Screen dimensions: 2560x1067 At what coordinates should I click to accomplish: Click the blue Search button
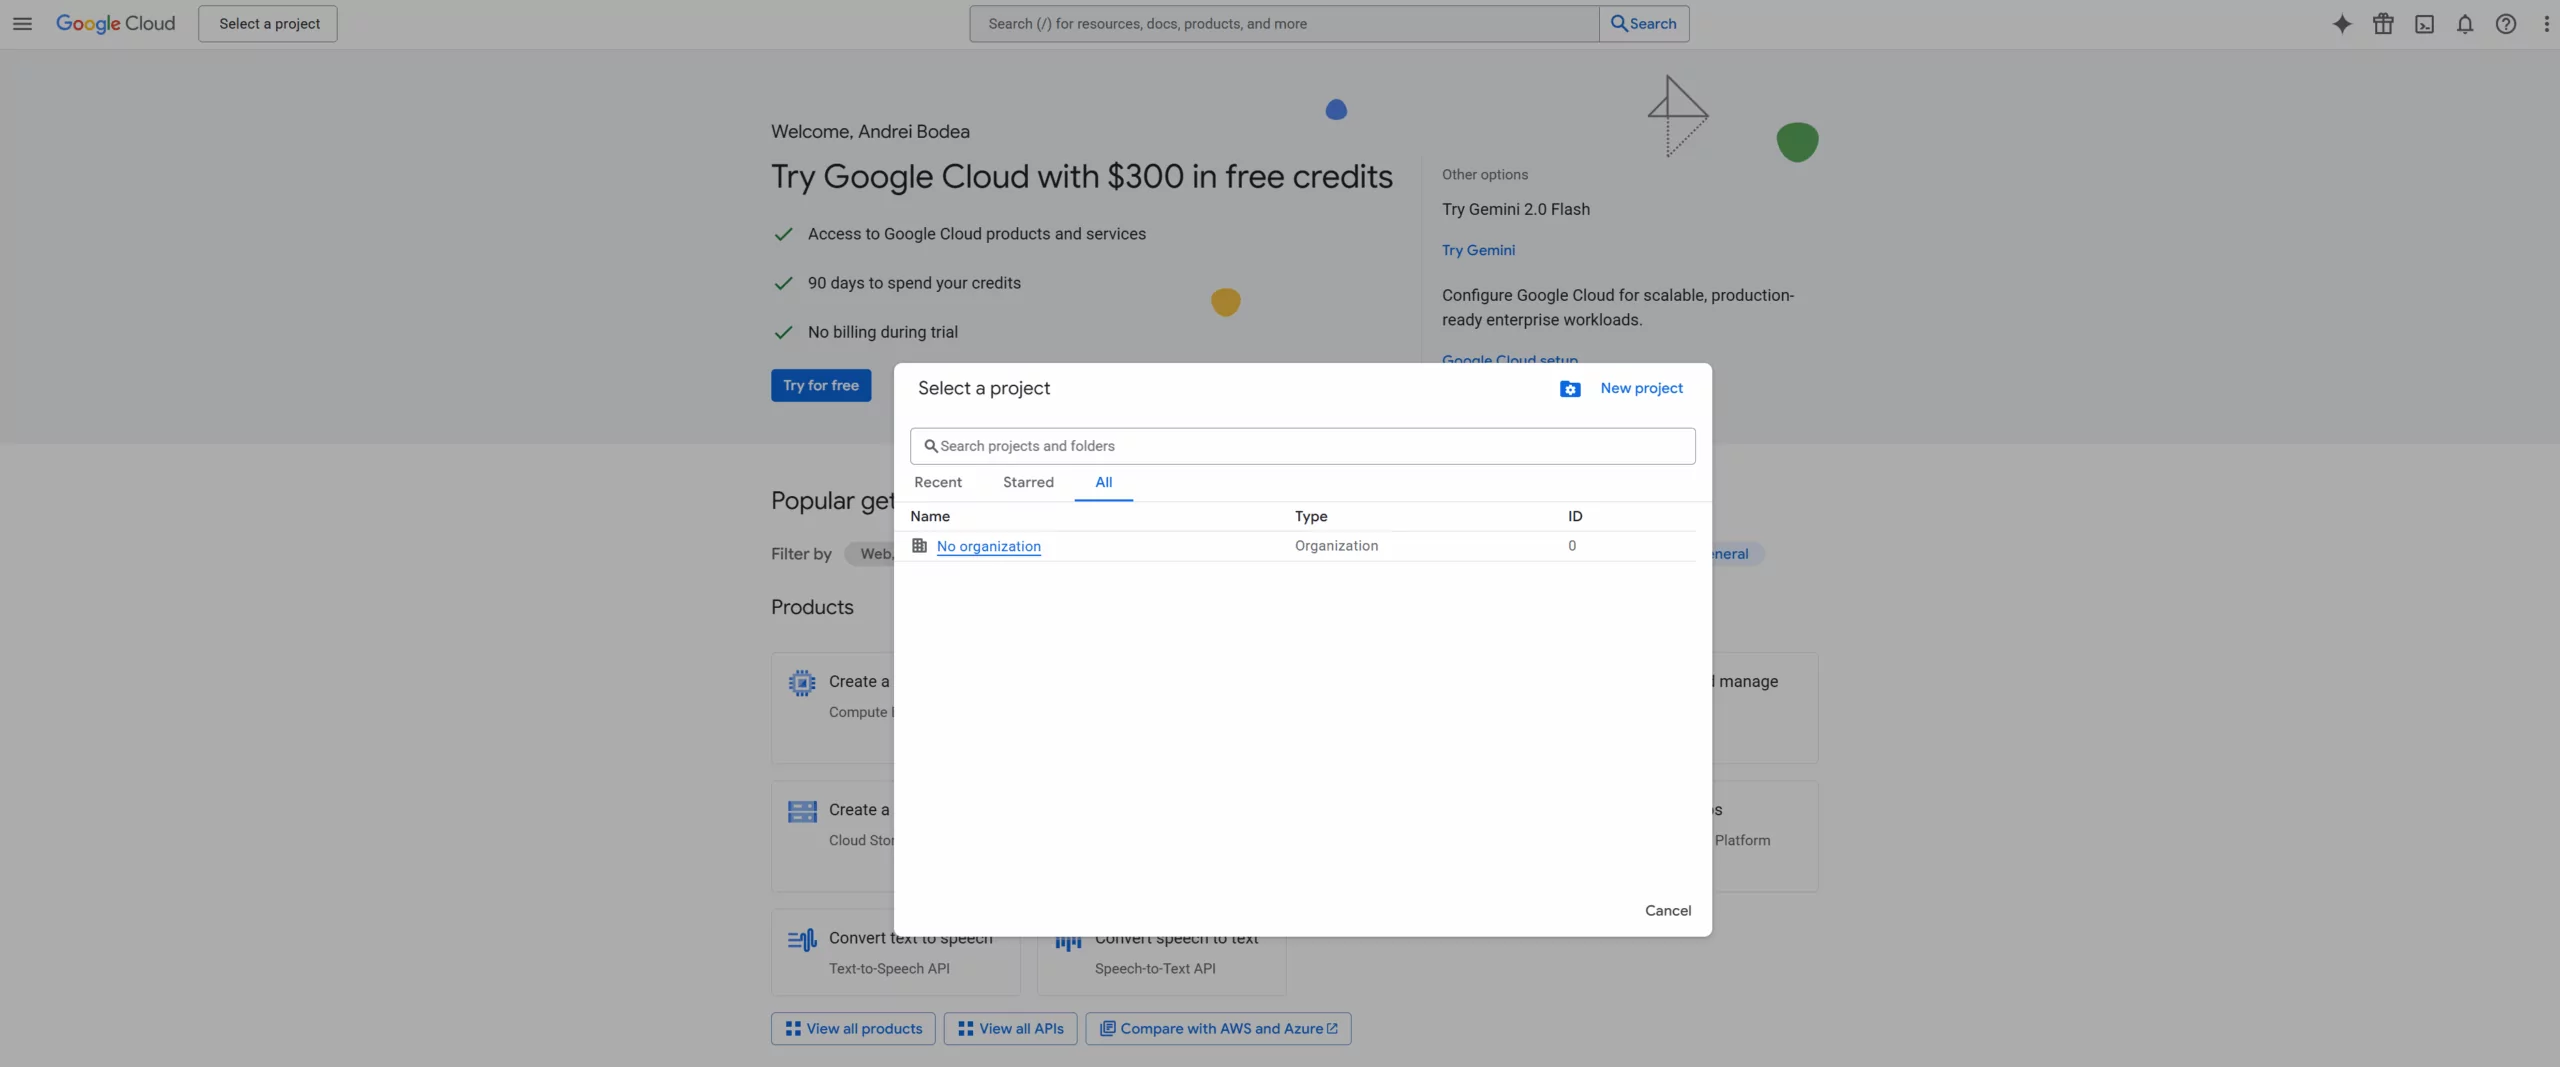tap(1644, 24)
